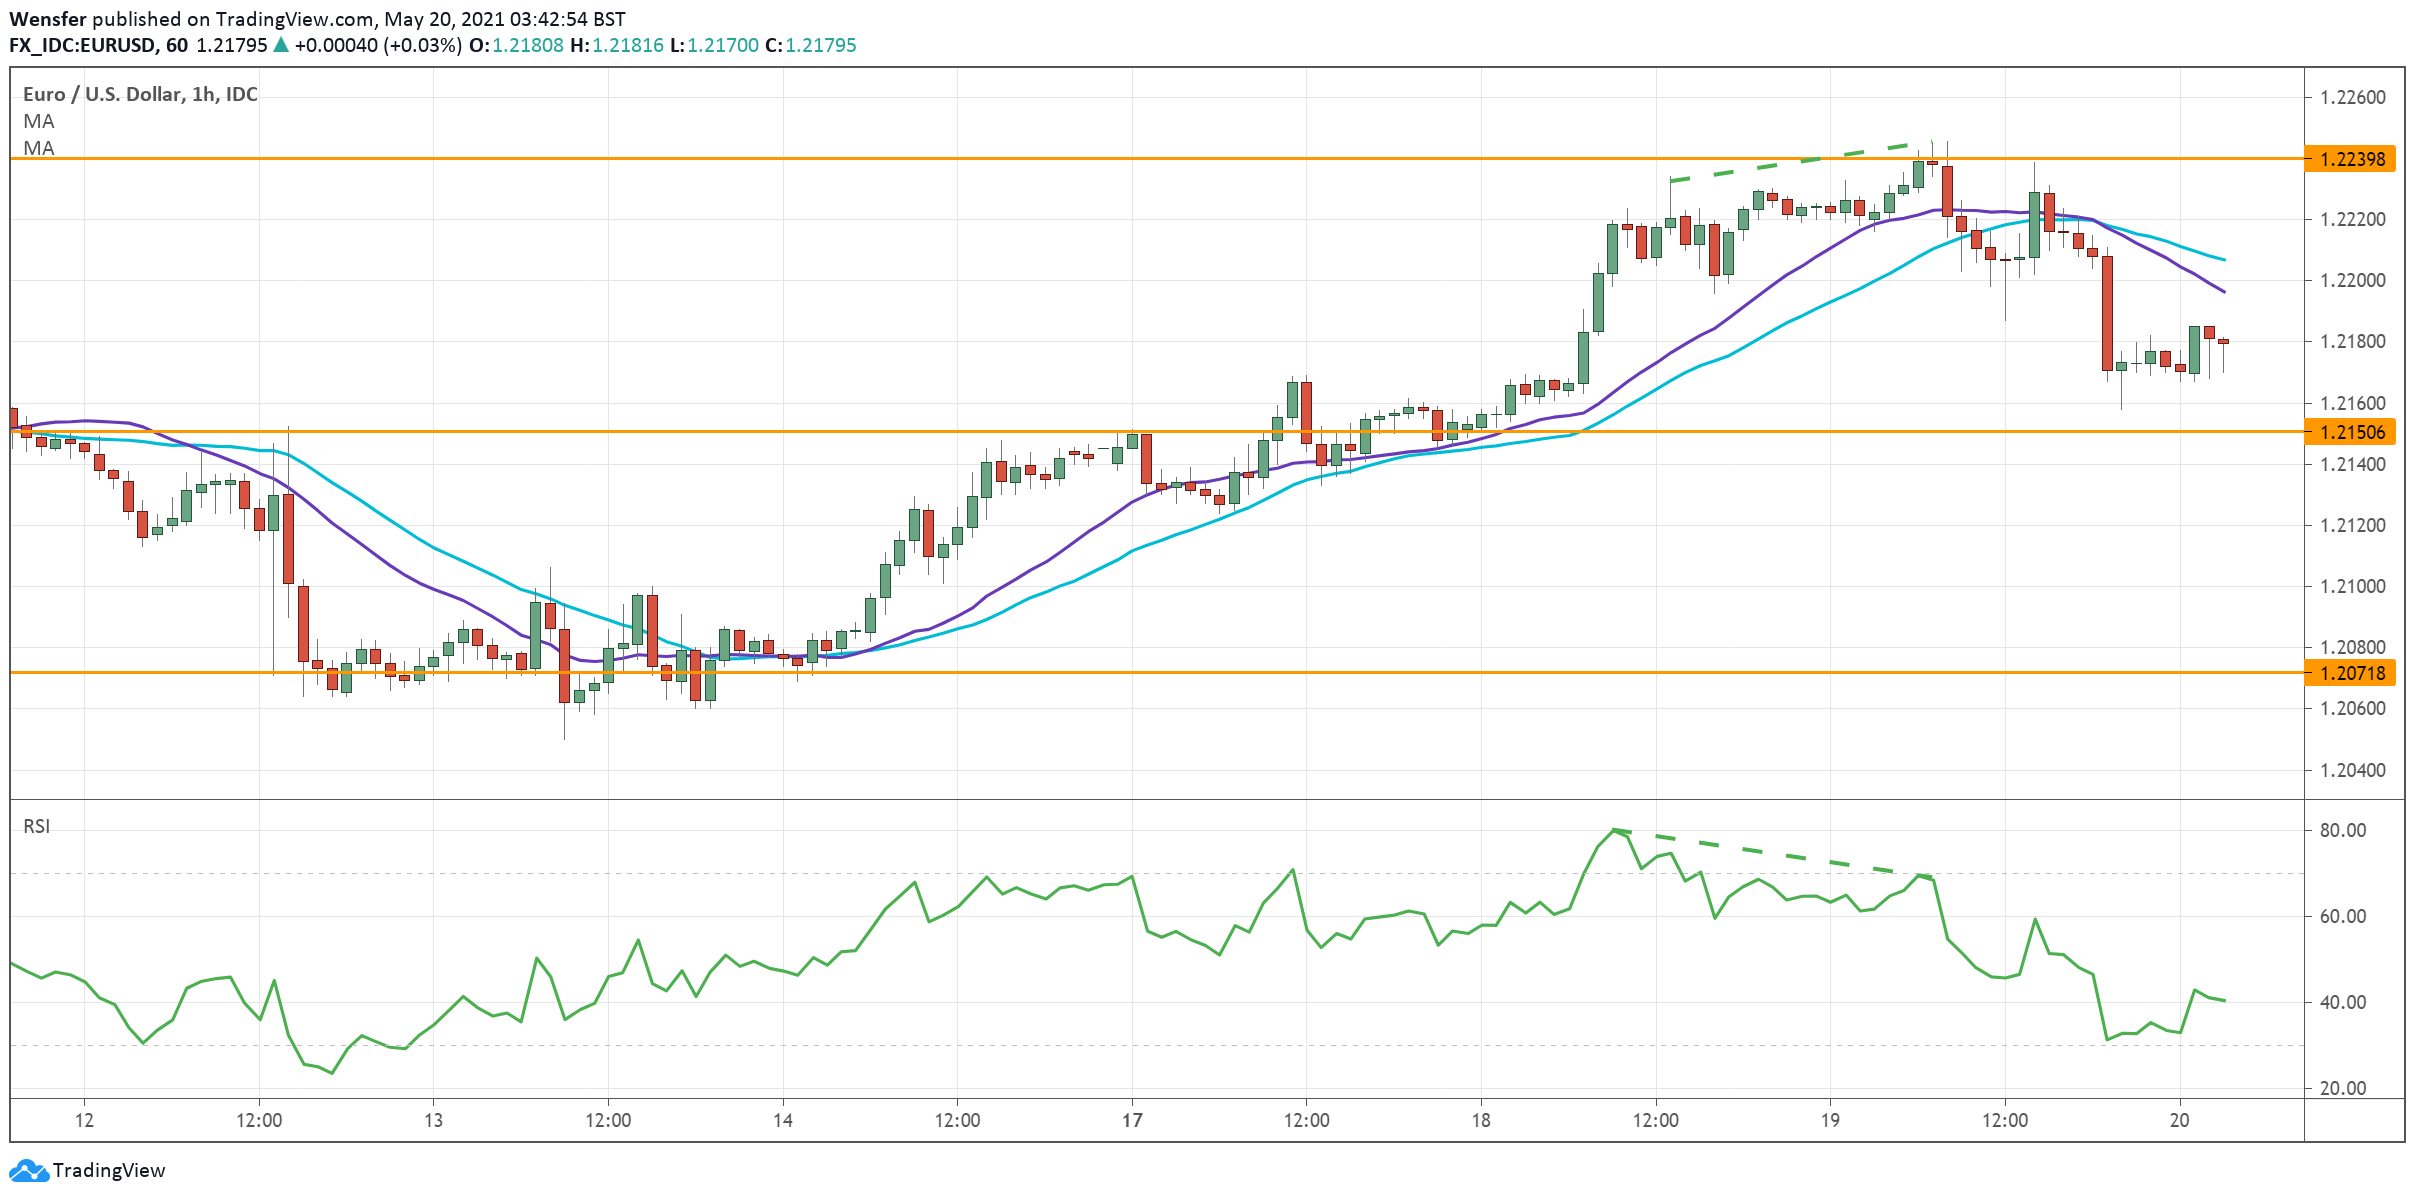Click the orange 1.20718 price tag
Screen dimensions: 2415x1199
tap(2351, 673)
